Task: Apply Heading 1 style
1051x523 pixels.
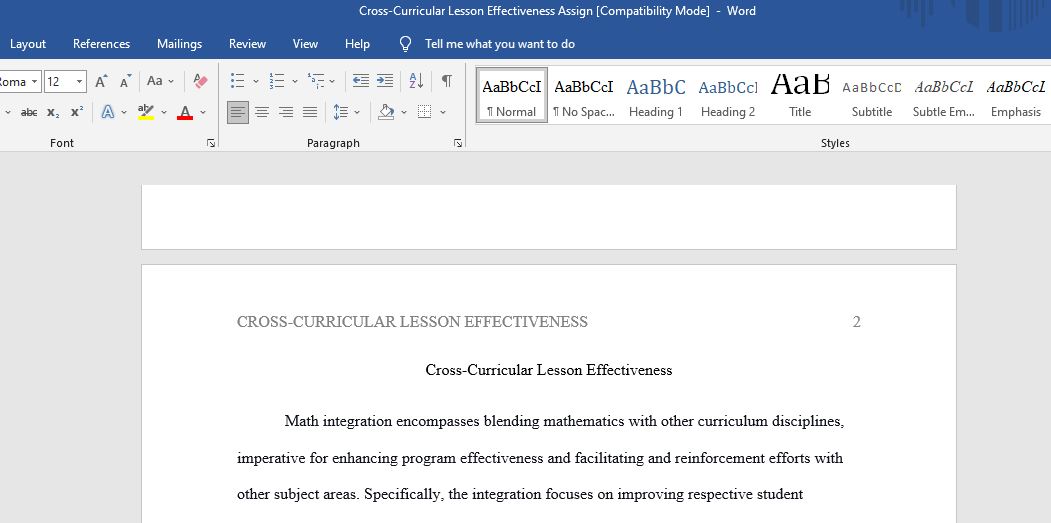Action: tap(656, 95)
